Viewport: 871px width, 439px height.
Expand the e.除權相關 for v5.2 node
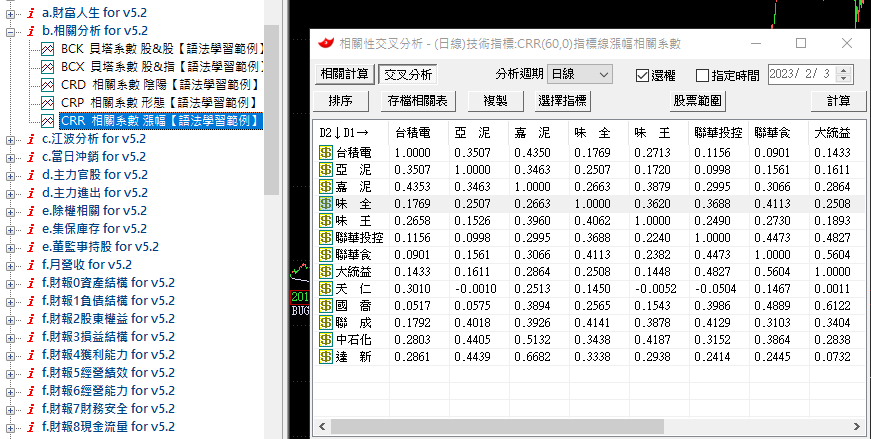coord(10,211)
